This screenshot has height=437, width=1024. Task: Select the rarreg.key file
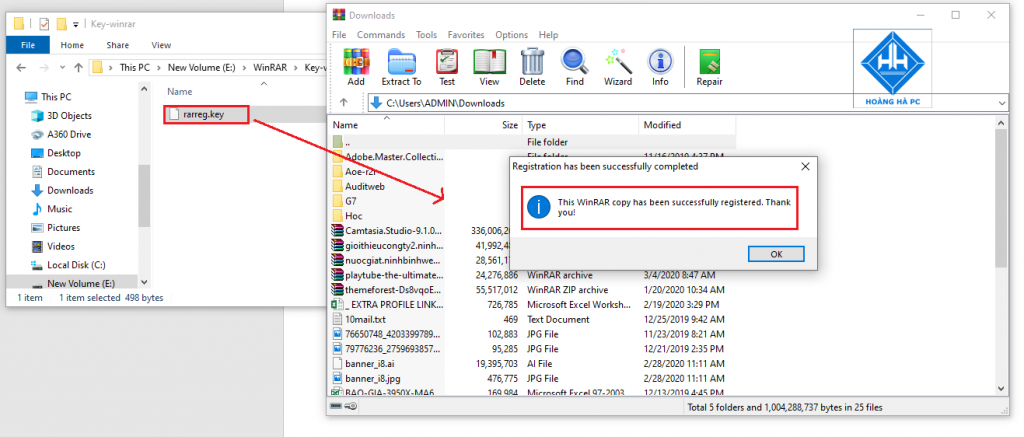click(x=206, y=114)
